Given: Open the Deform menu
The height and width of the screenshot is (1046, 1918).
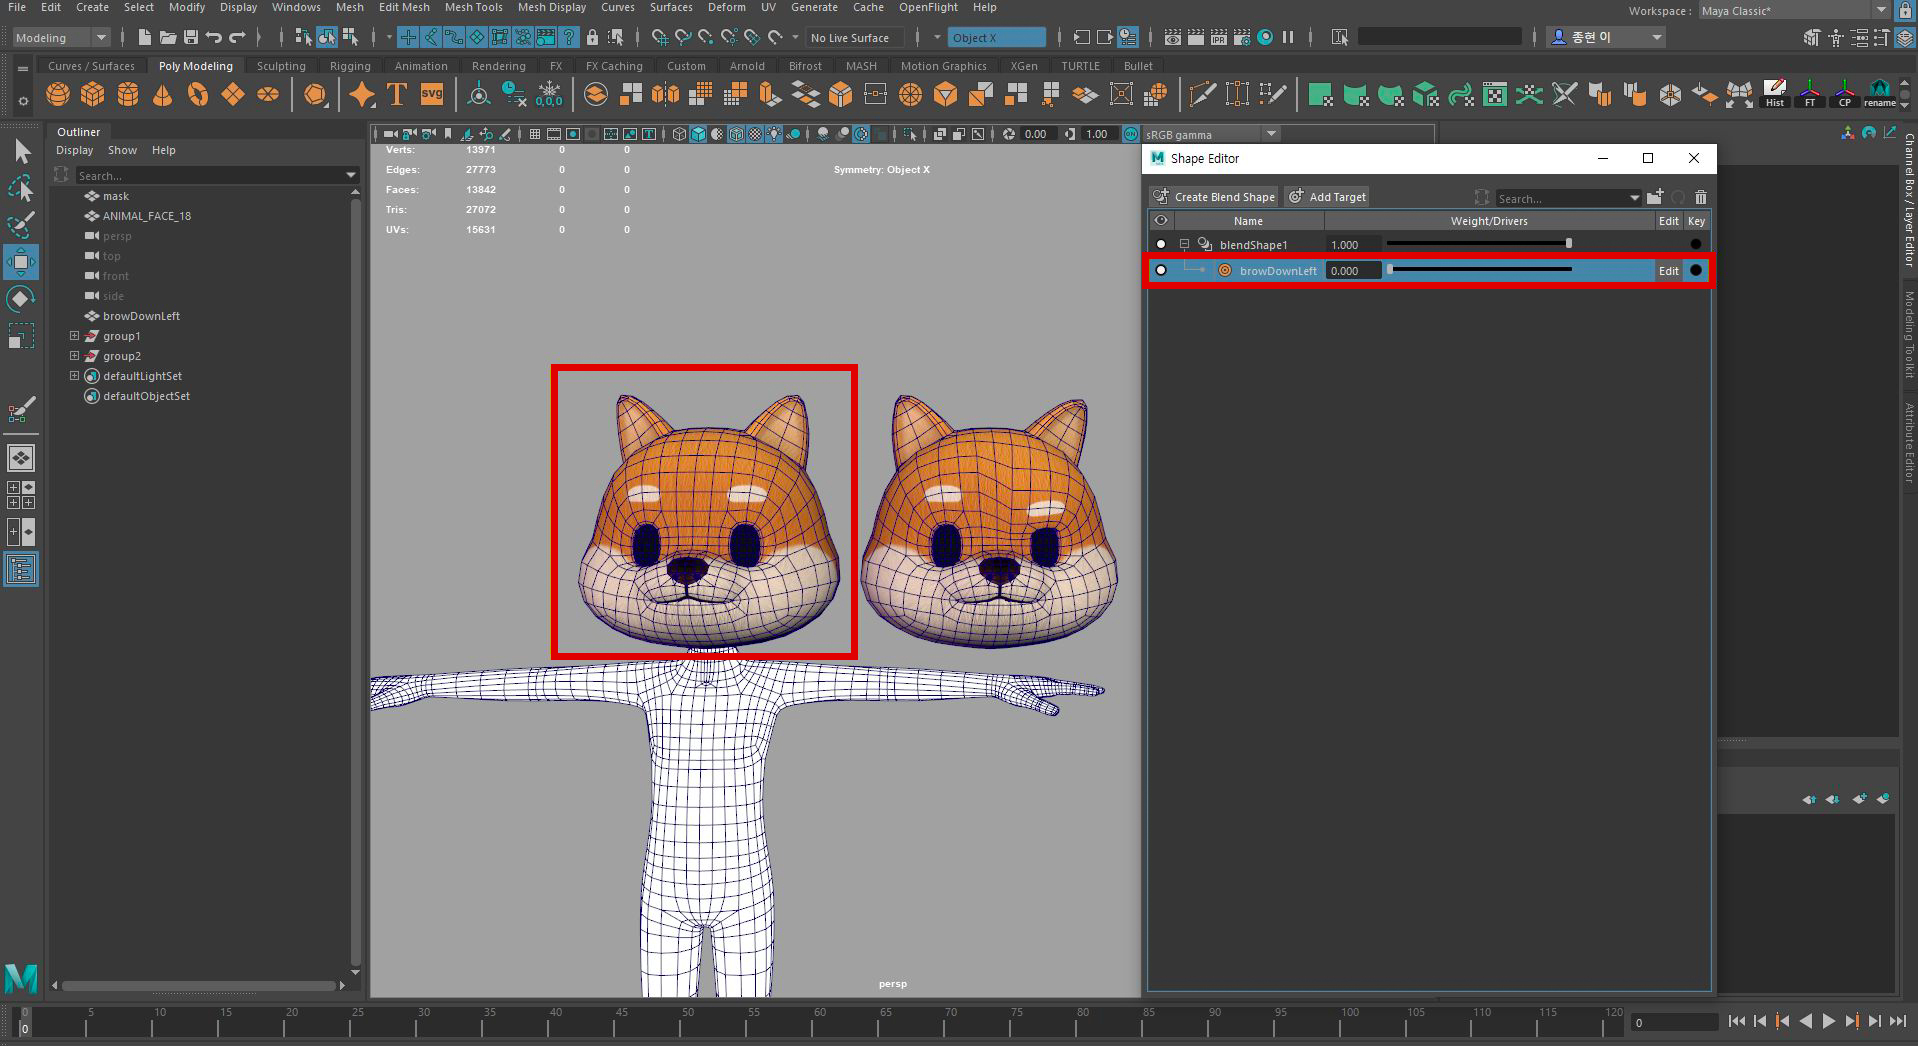Looking at the screenshot, I should click(726, 7).
